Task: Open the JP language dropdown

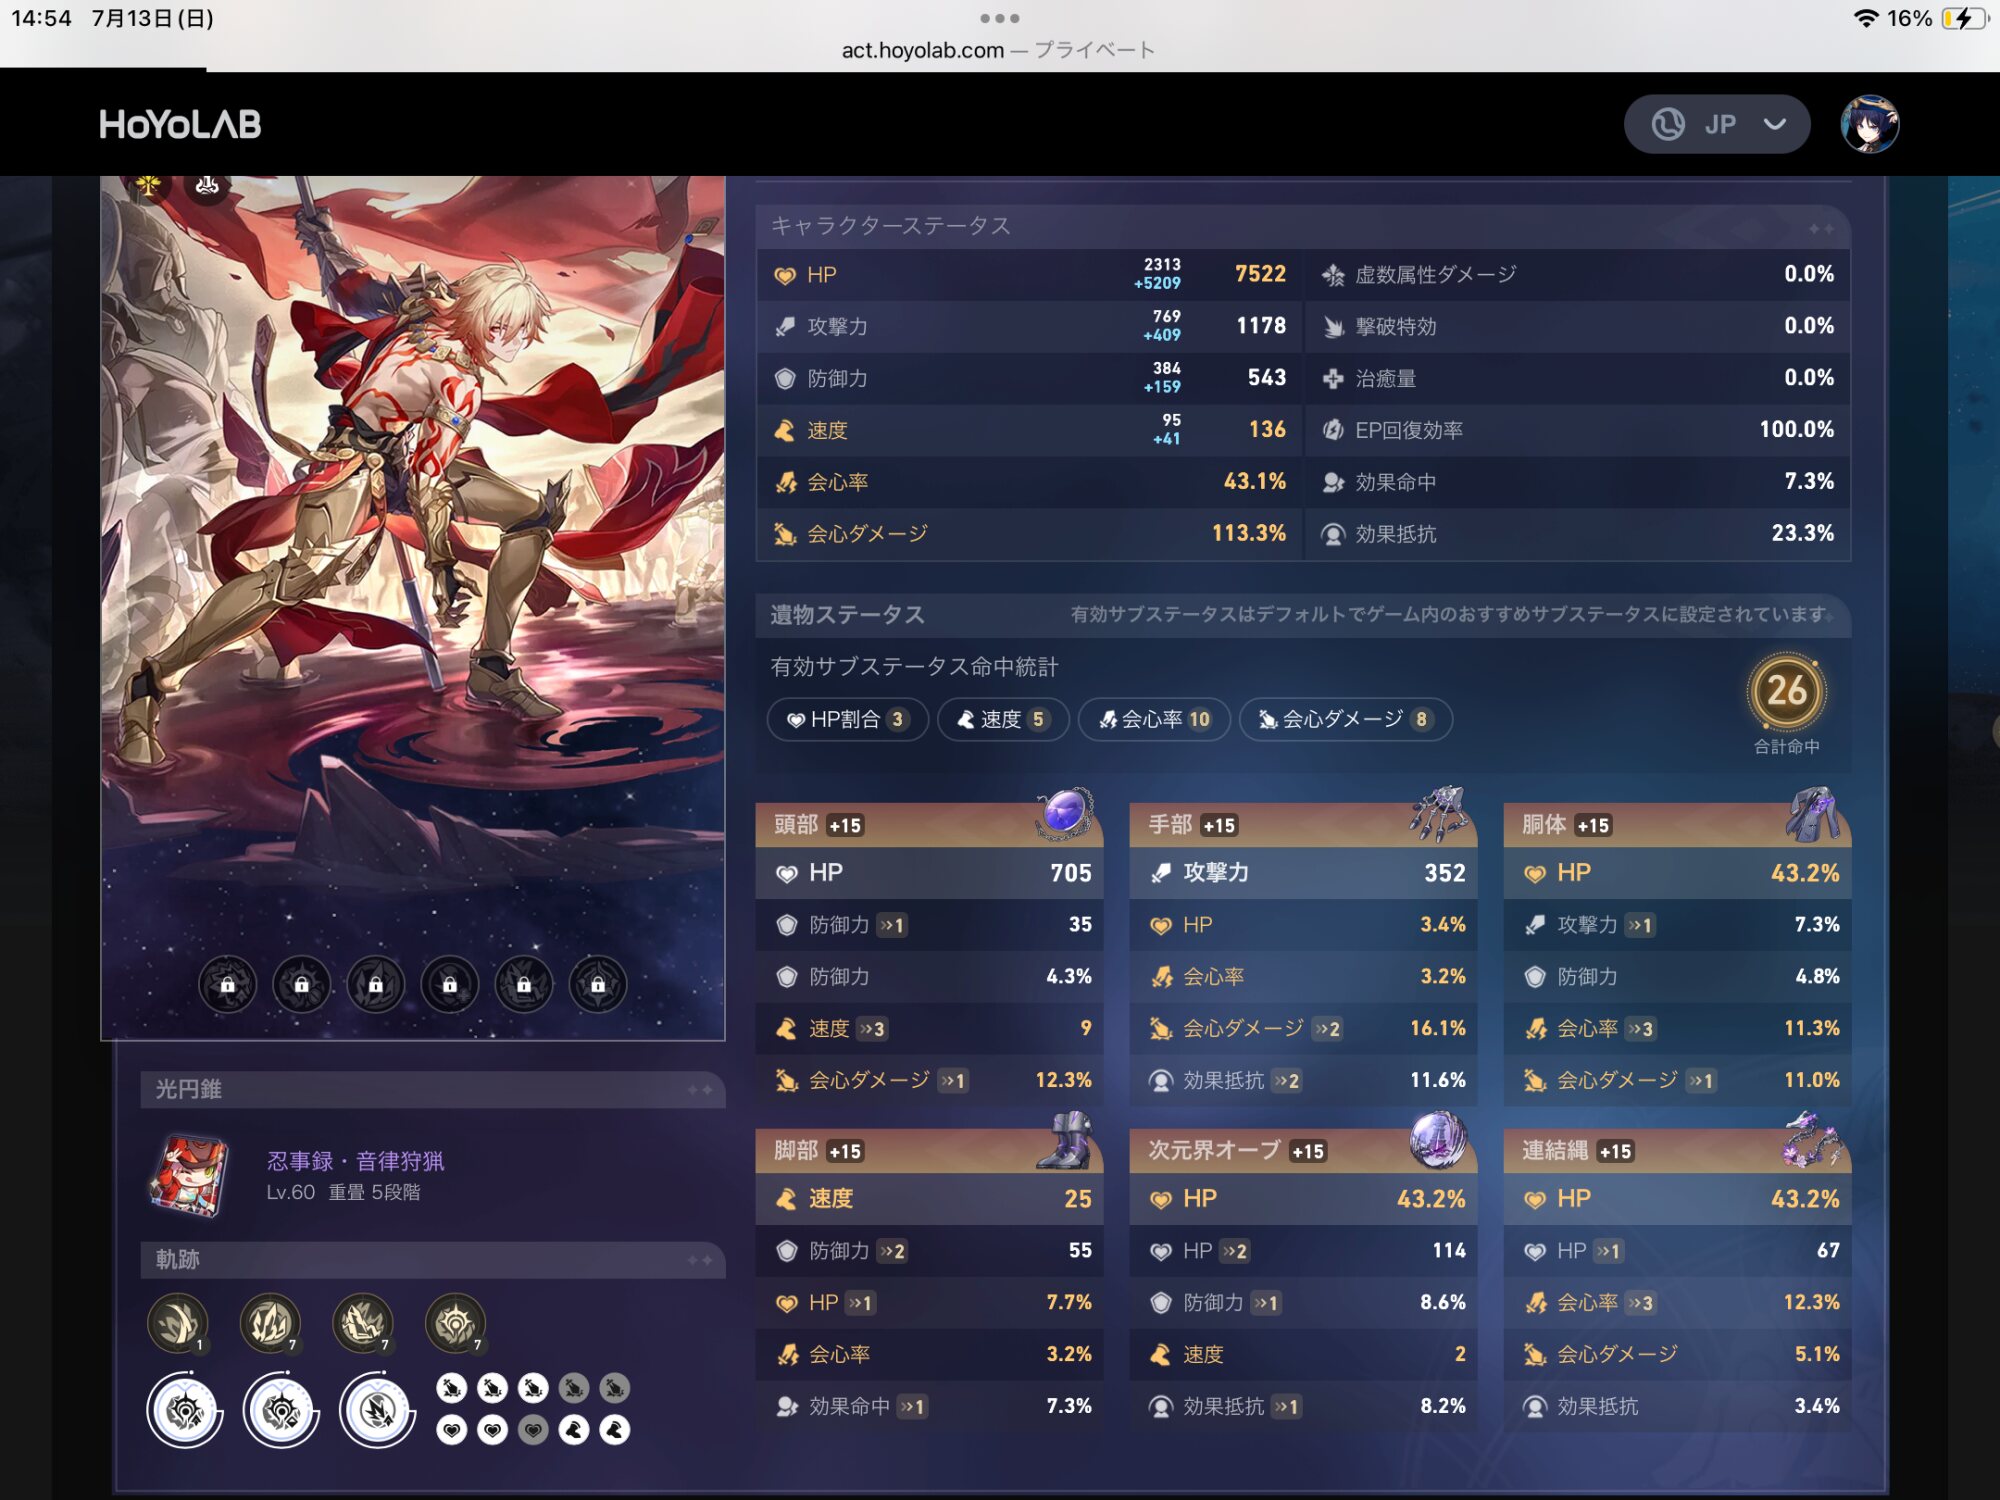Action: 1716,124
